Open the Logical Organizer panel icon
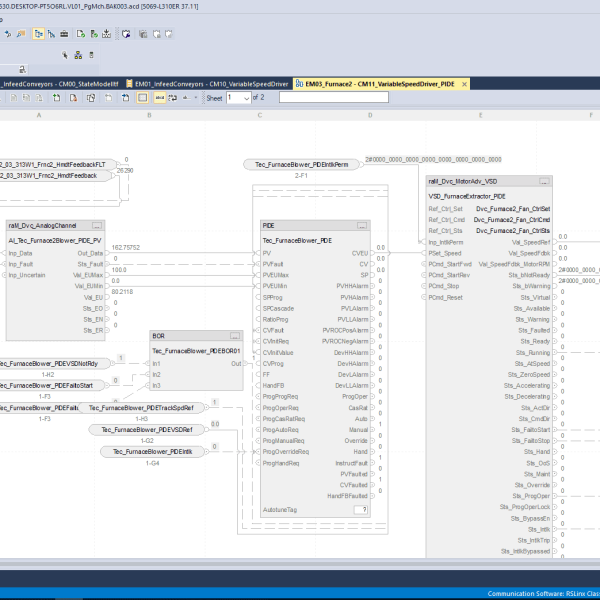This screenshot has height=600, width=600. pos(51,34)
